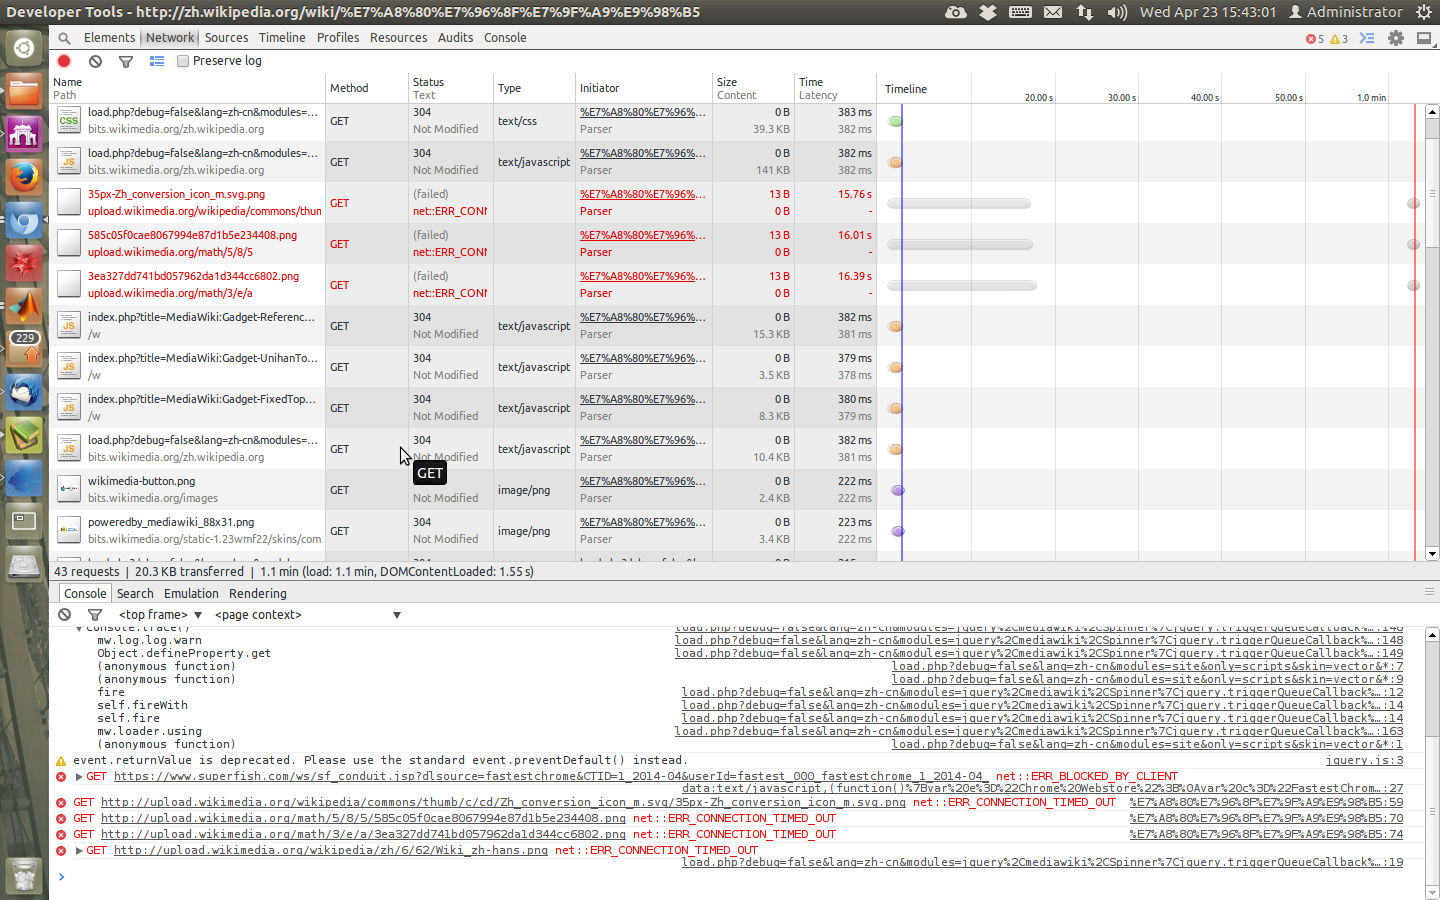Sort requests by the Initiator column header
The image size is (1440, 900).
[644, 88]
